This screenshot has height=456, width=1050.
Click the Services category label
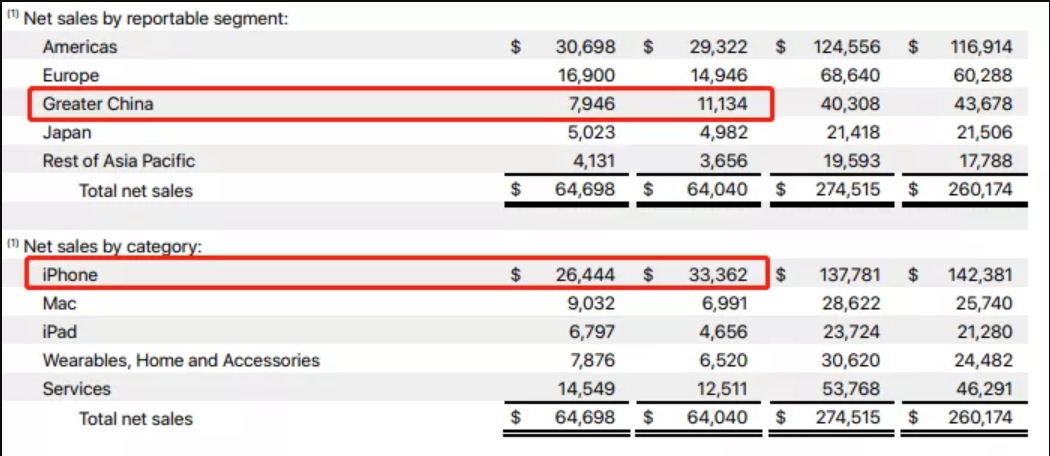click(77, 389)
